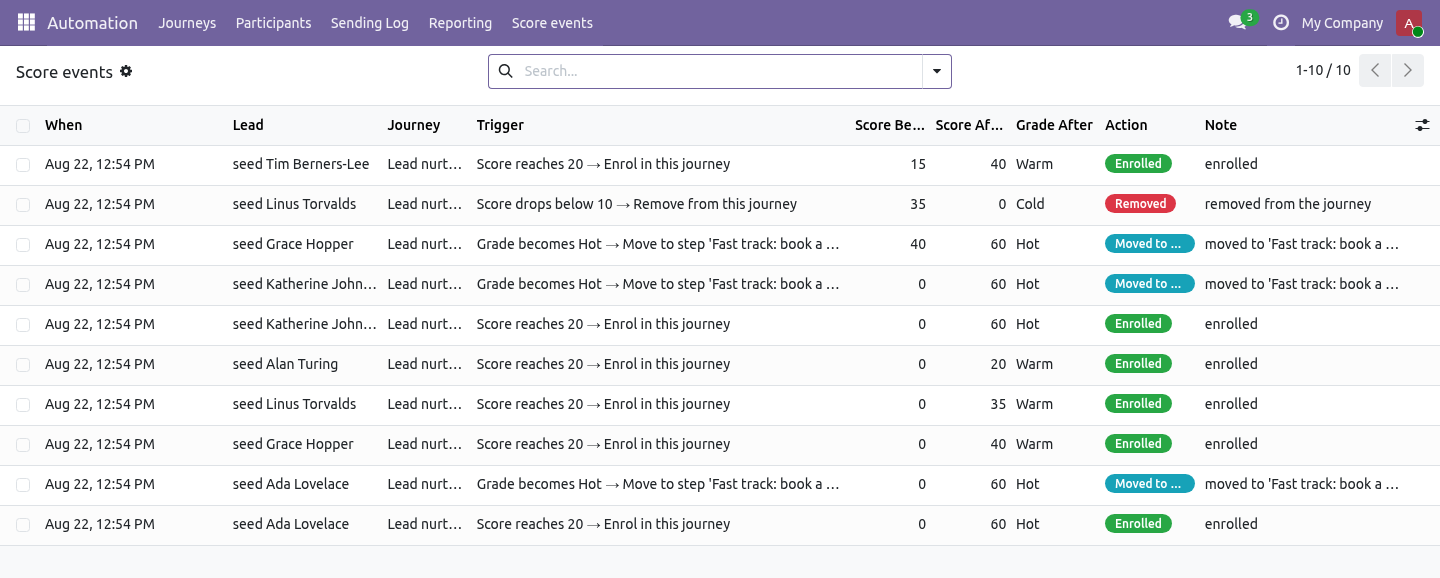Click Score Before value 15
The height and width of the screenshot is (578, 1440).
click(918, 164)
